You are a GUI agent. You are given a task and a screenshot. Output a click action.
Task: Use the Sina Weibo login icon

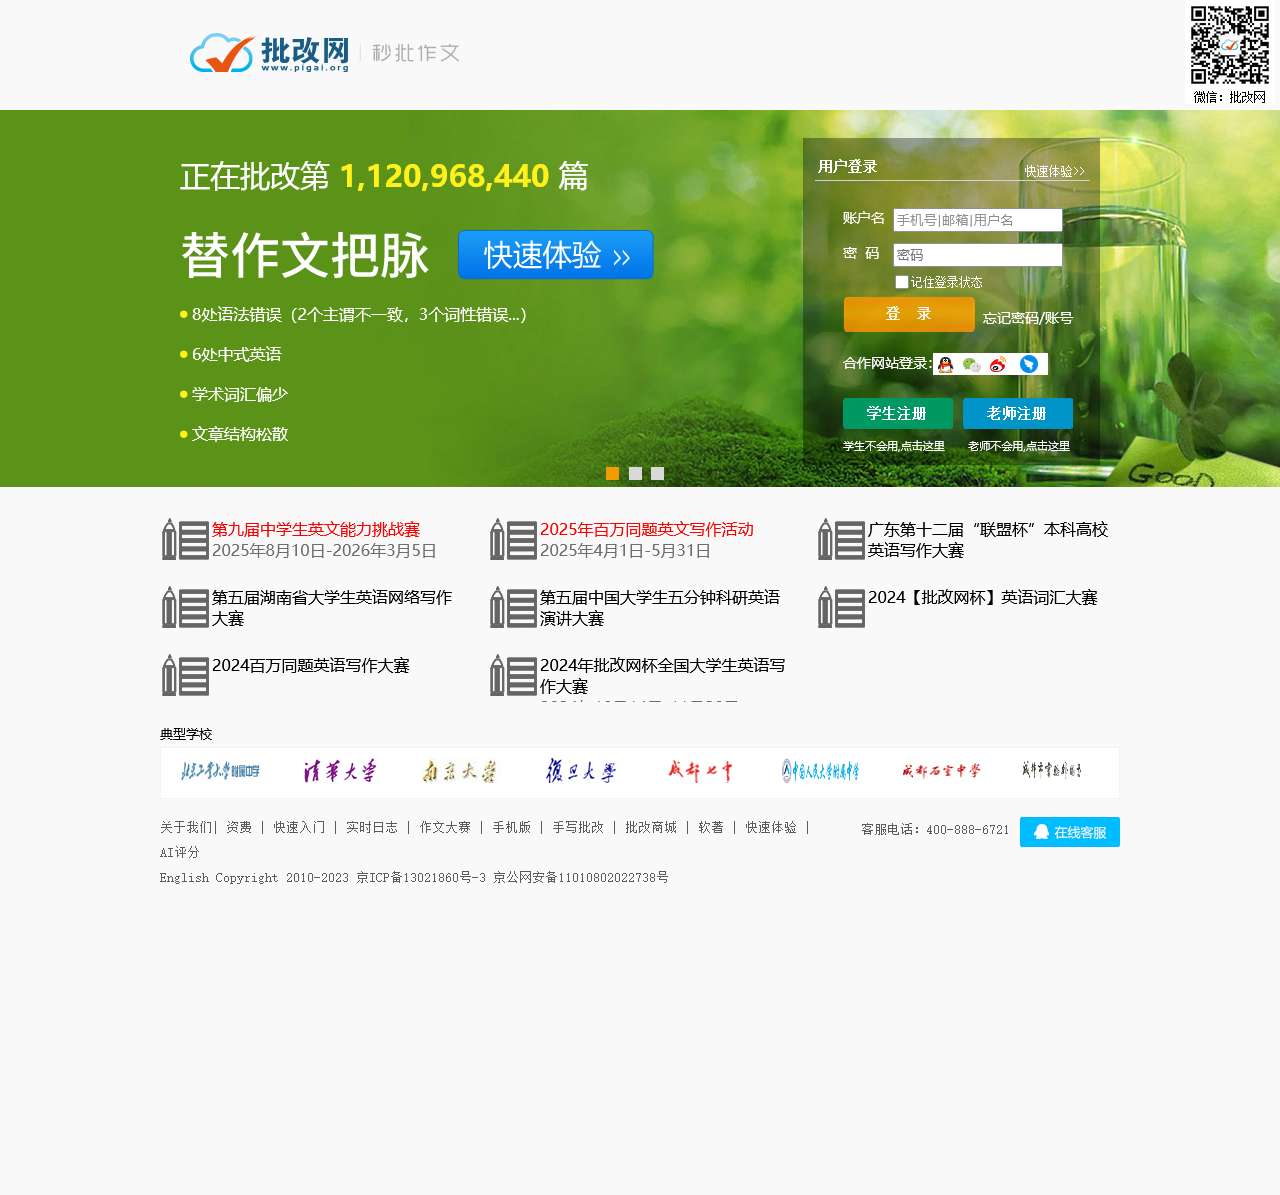coord(997,364)
